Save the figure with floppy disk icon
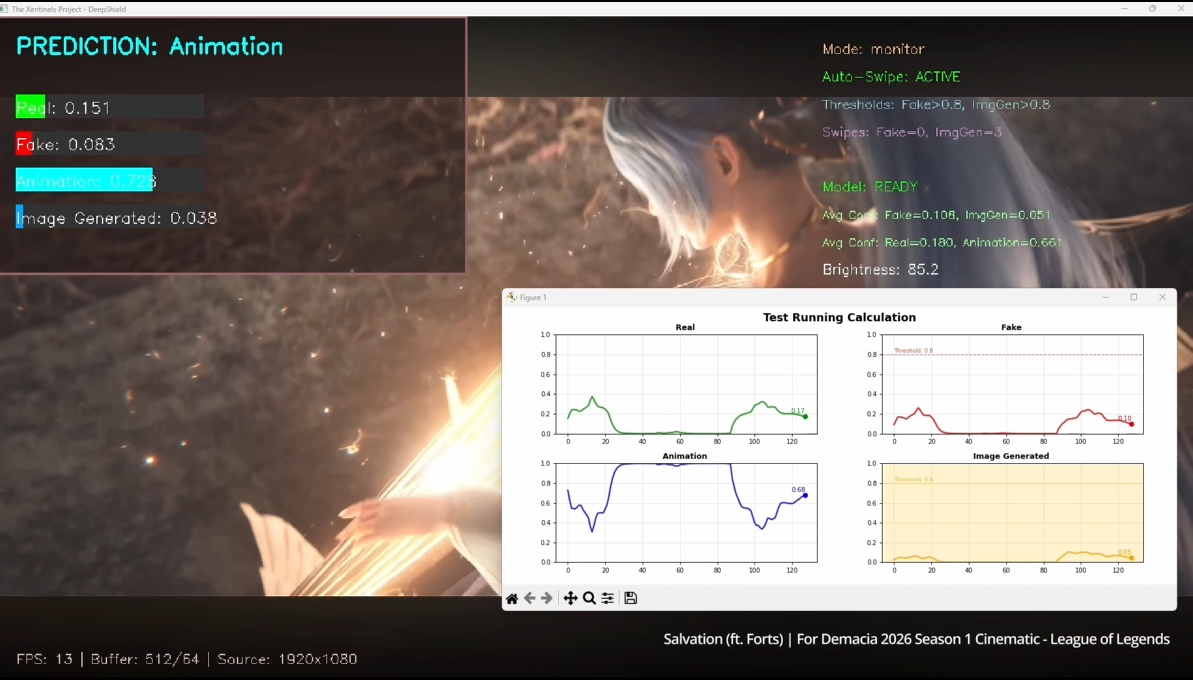This screenshot has width=1193, height=680. [631, 598]
